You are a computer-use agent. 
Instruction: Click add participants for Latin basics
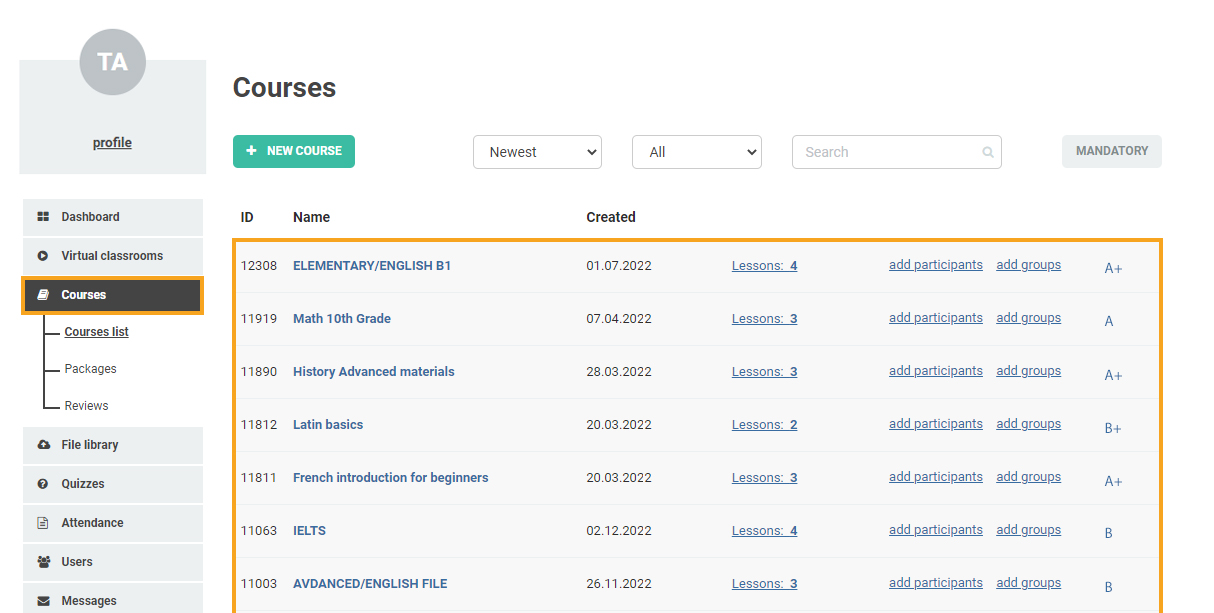935,424
